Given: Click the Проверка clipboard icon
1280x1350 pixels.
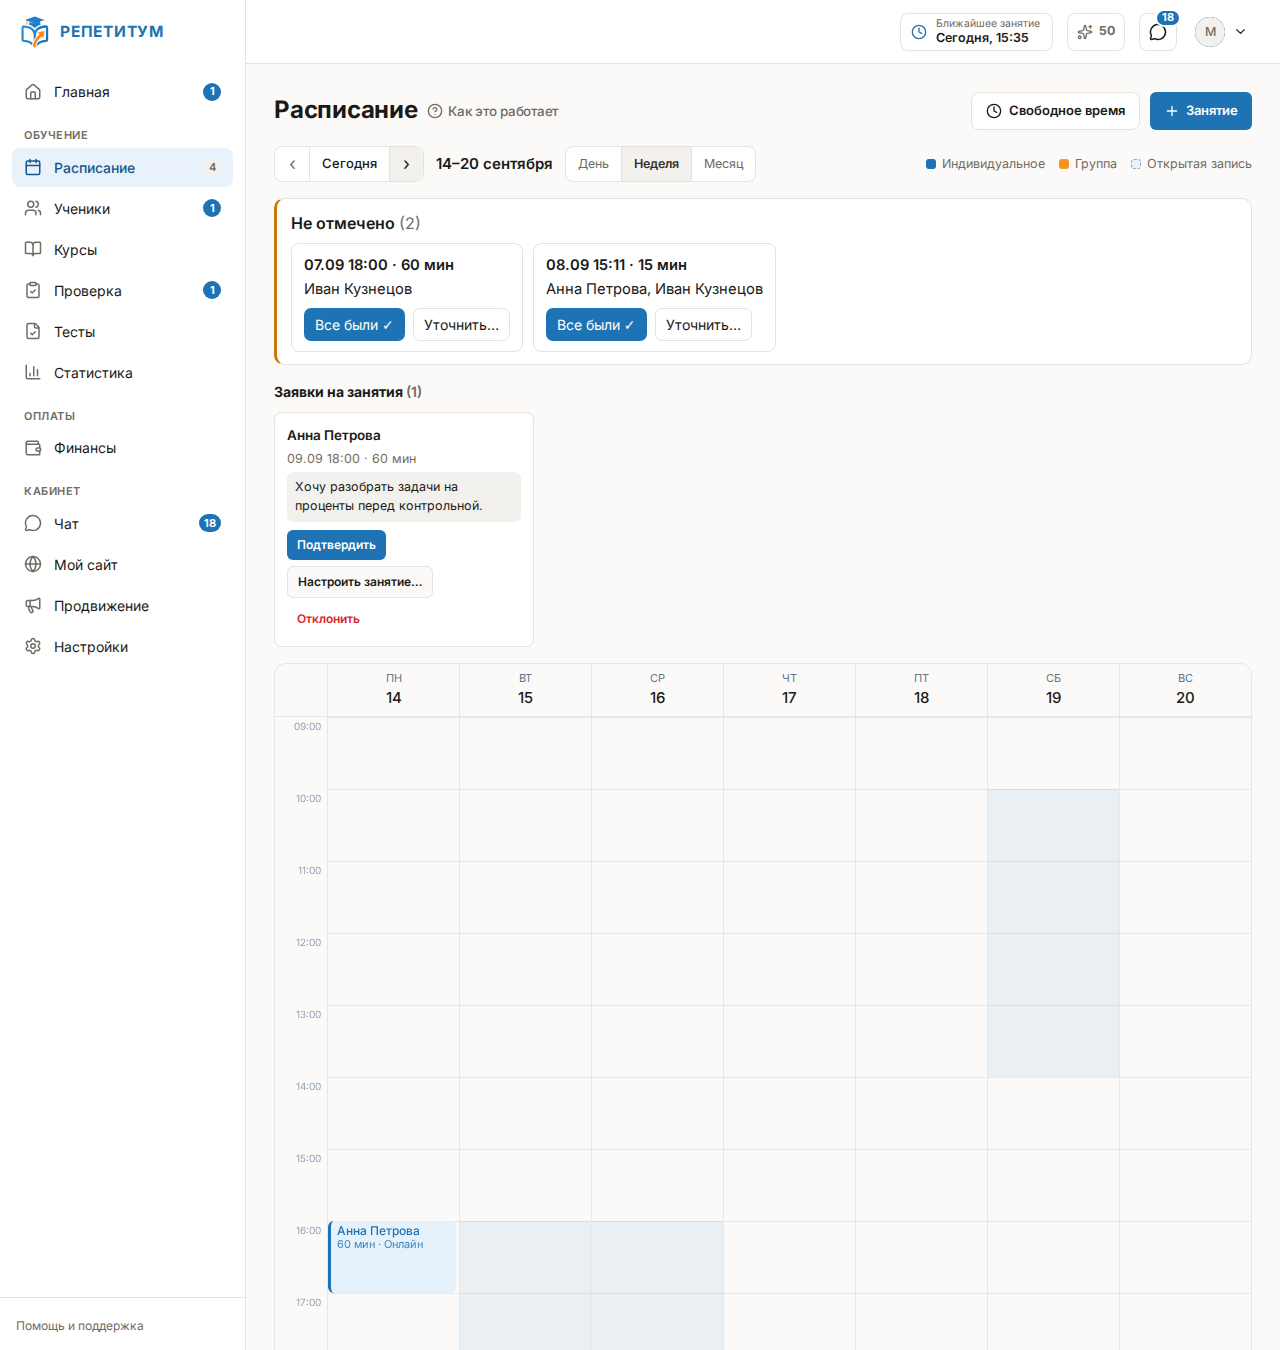Looking at the screenshot, I should click(33, 291).
